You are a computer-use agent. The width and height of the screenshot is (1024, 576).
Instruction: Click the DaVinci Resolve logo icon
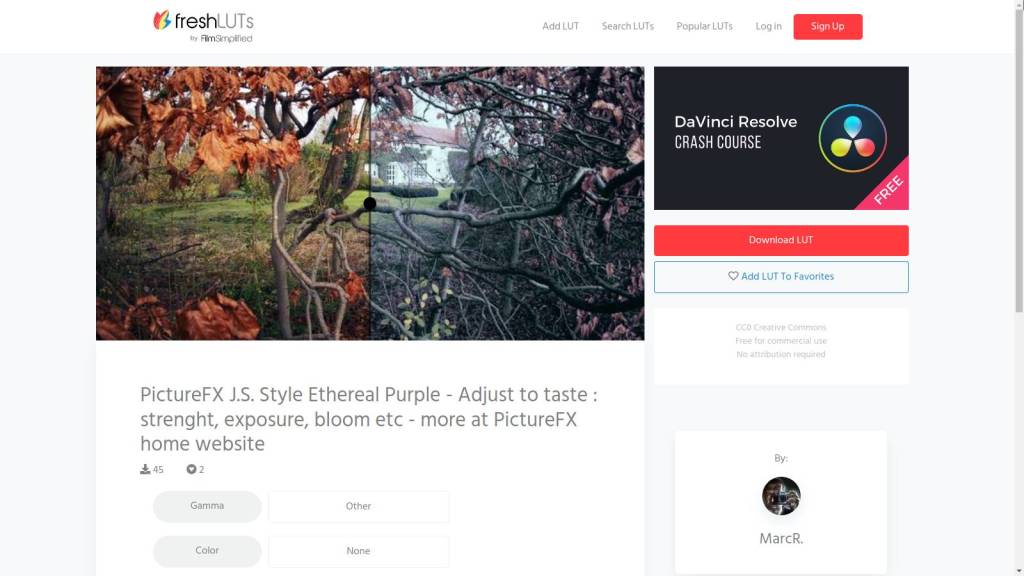coord(852,138)
